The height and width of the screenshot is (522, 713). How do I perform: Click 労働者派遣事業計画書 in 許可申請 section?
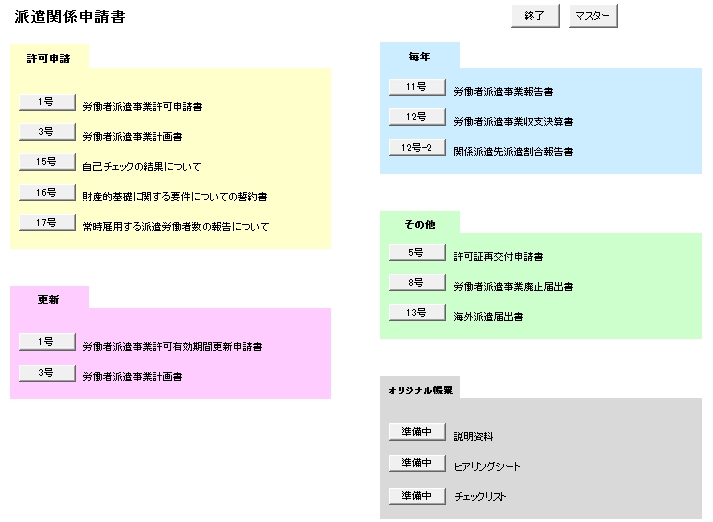132,136
